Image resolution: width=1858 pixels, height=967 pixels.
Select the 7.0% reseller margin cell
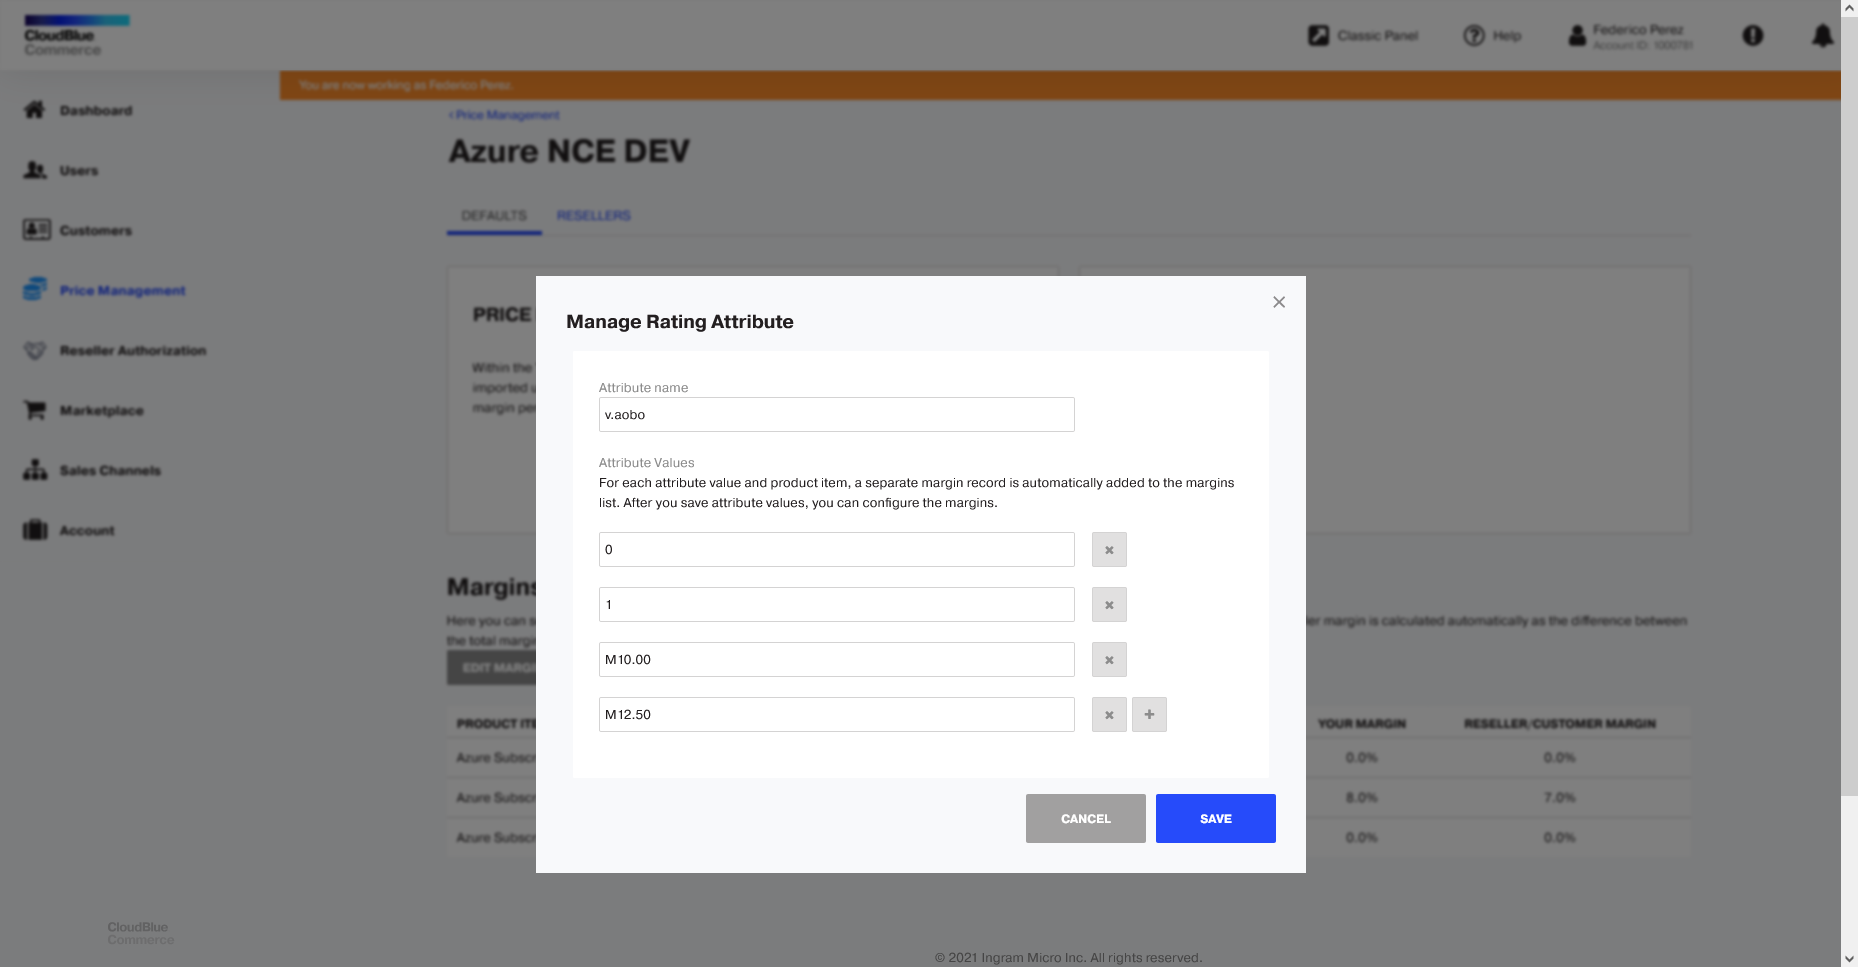tap(1560, 798)
